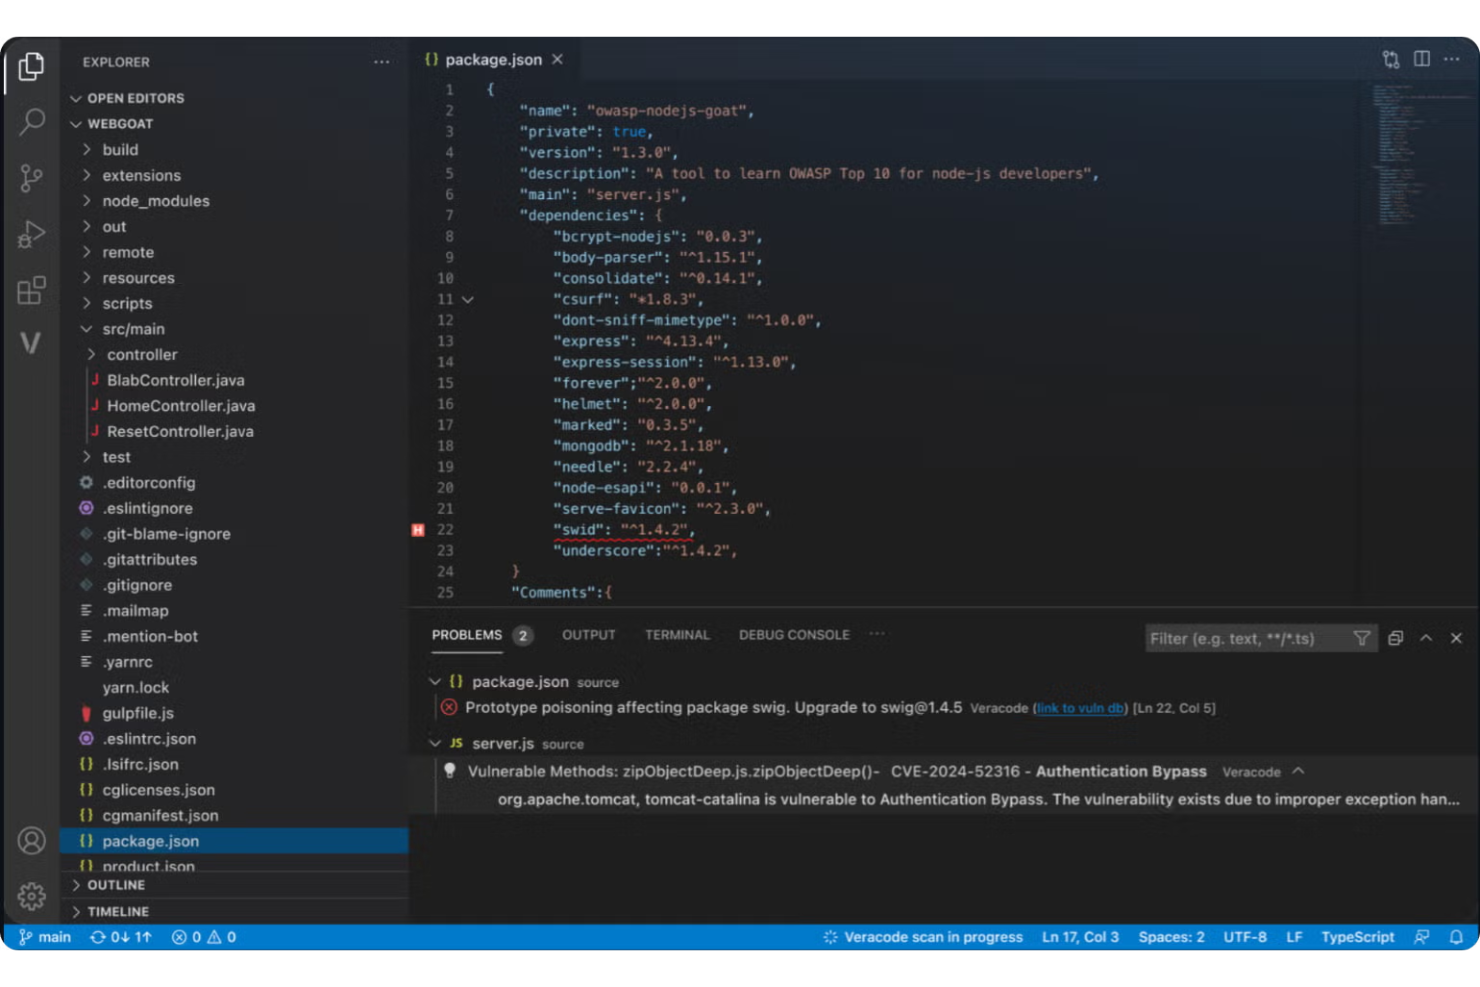Split the editor to the right

[x=1421, y=60]
